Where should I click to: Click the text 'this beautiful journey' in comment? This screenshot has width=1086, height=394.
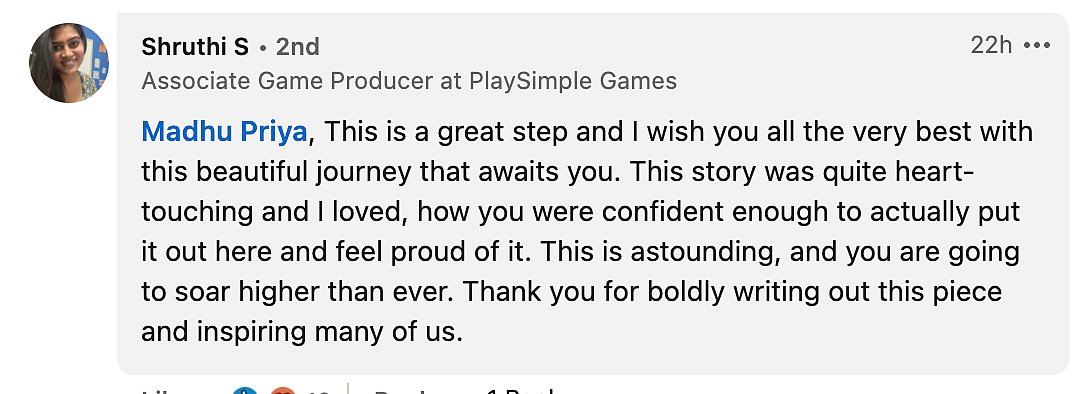276,172
